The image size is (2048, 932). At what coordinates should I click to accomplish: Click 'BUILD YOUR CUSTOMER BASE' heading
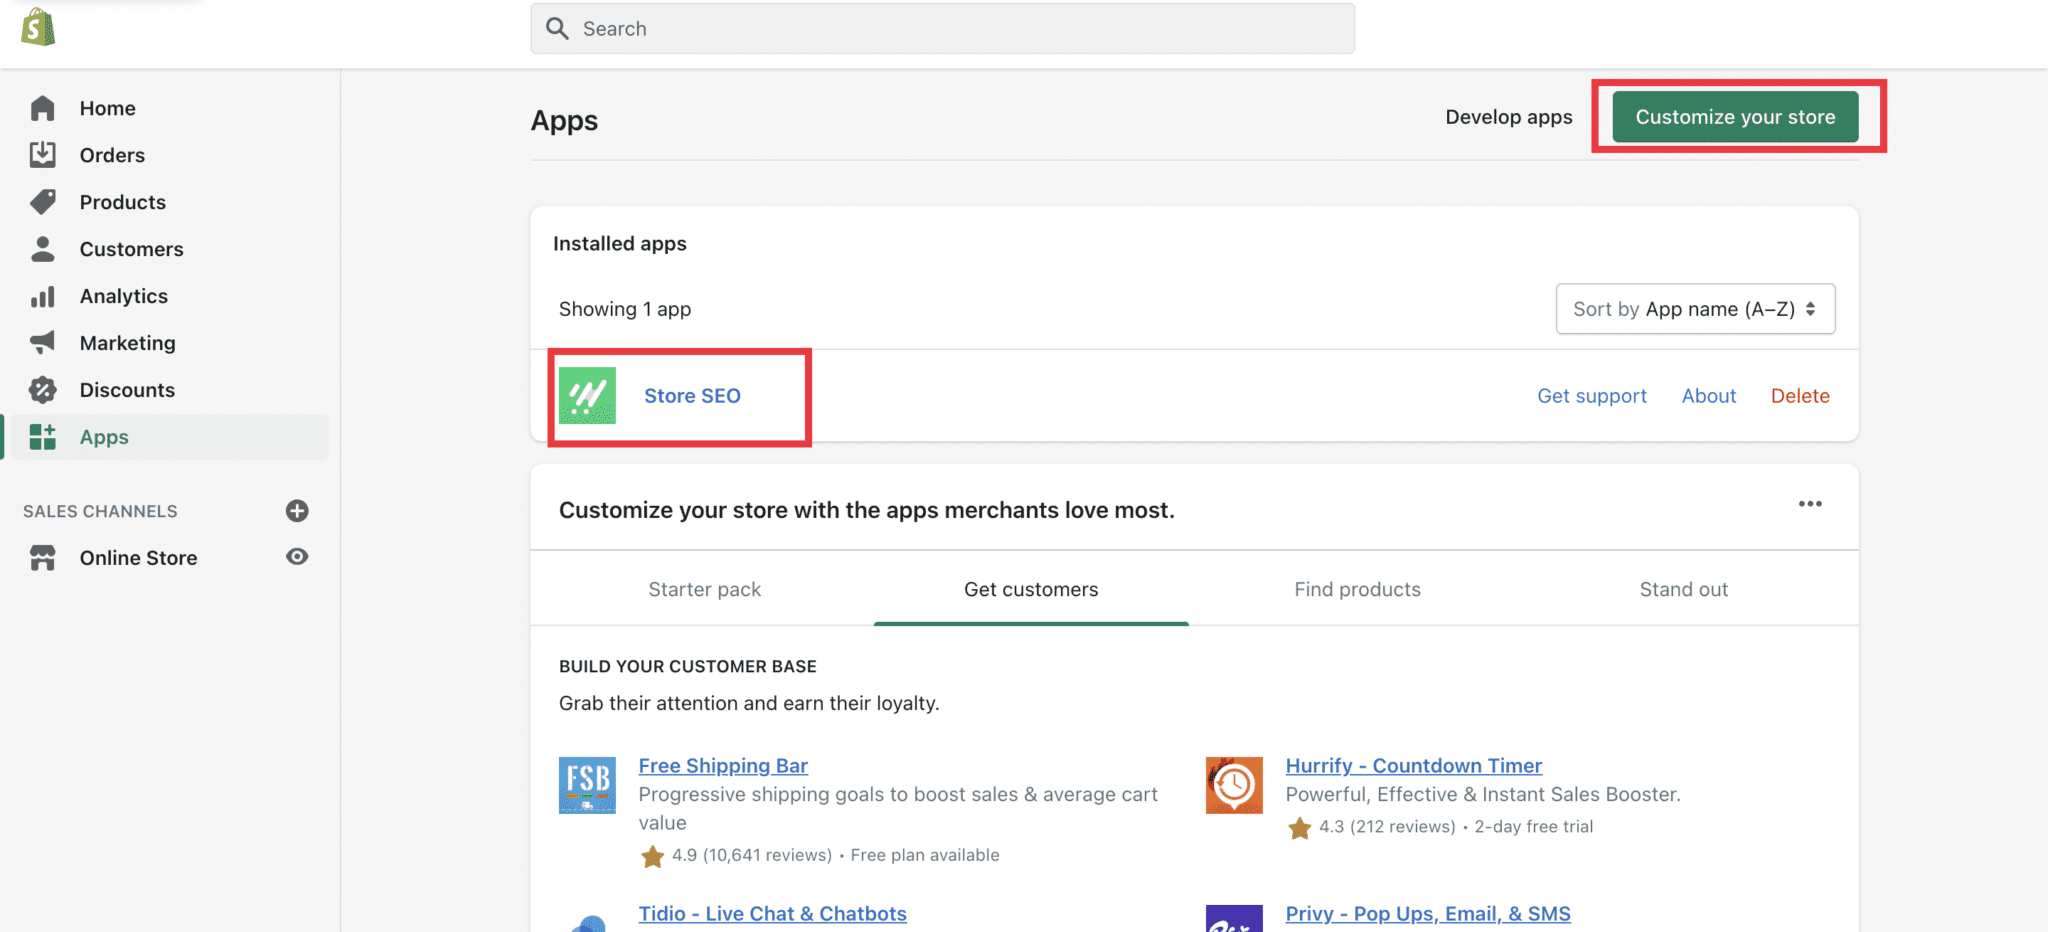click(688, 666)
